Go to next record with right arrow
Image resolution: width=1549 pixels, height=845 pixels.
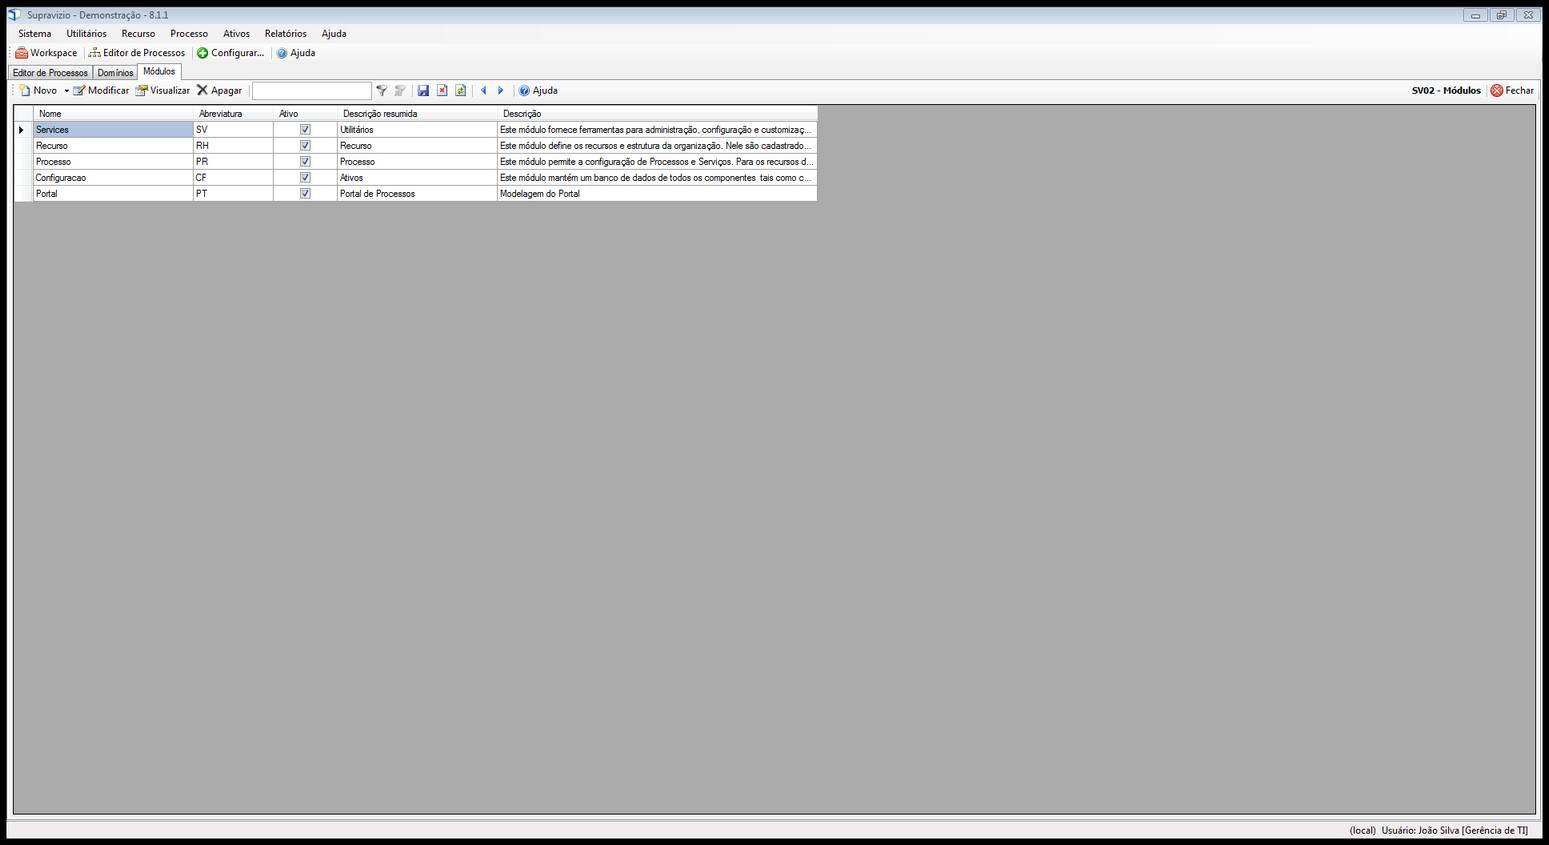tap(501, 90)
